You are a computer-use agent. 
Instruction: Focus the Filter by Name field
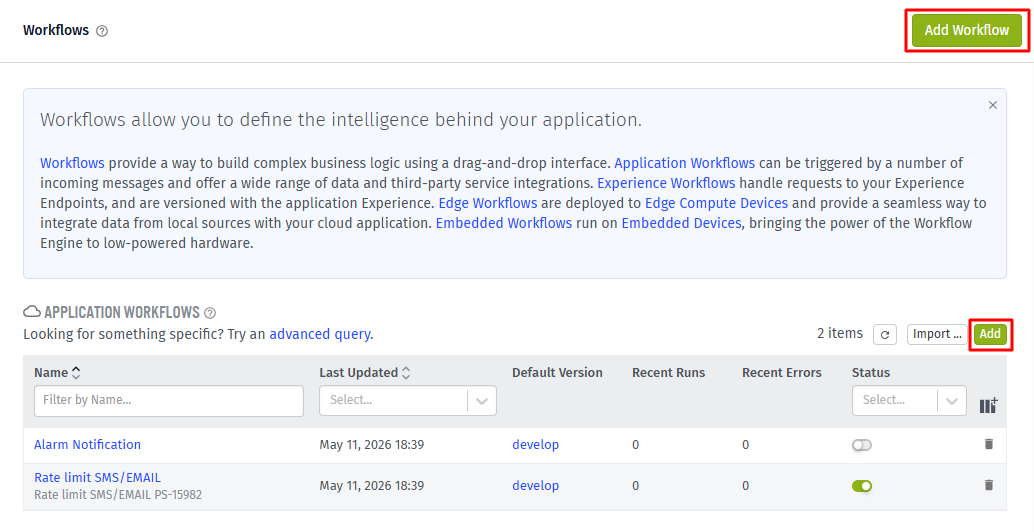coord(169,400)
